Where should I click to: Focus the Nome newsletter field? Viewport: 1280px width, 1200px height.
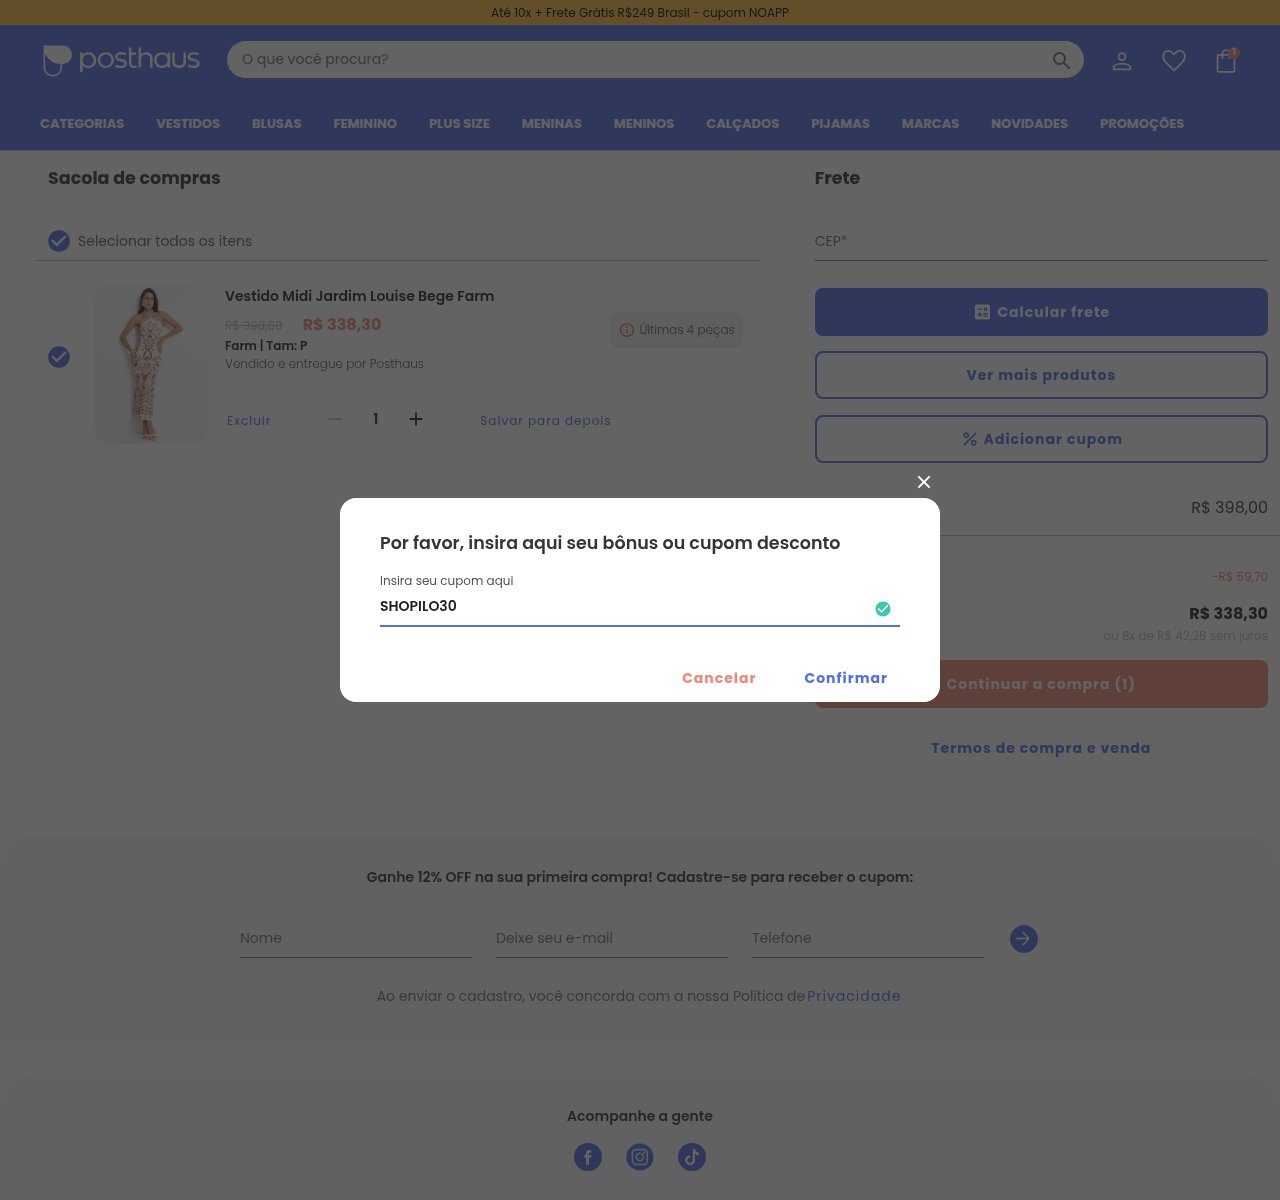pyautogui.click(x=356, y=939)
